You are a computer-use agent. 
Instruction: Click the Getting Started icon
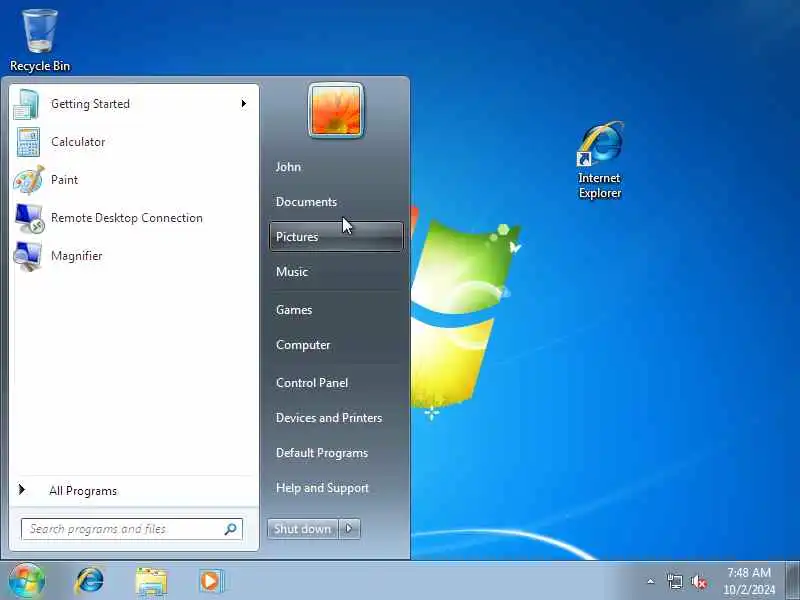[x=27, y=104]
